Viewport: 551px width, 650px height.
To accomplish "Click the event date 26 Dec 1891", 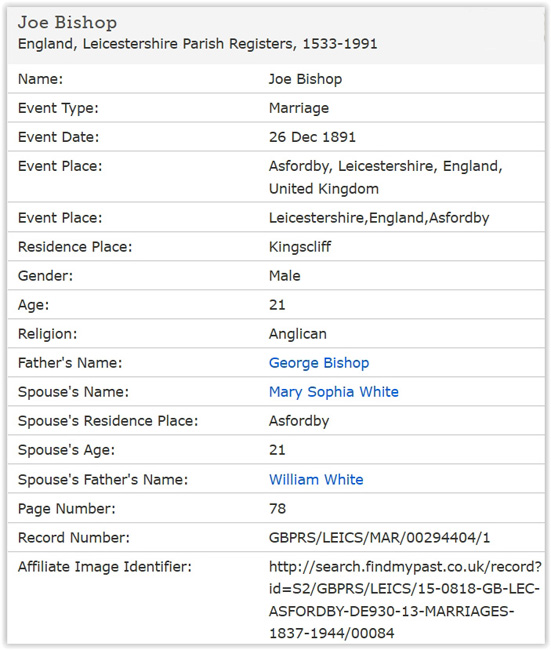I will pyautogui.click(x=312, y=137).
